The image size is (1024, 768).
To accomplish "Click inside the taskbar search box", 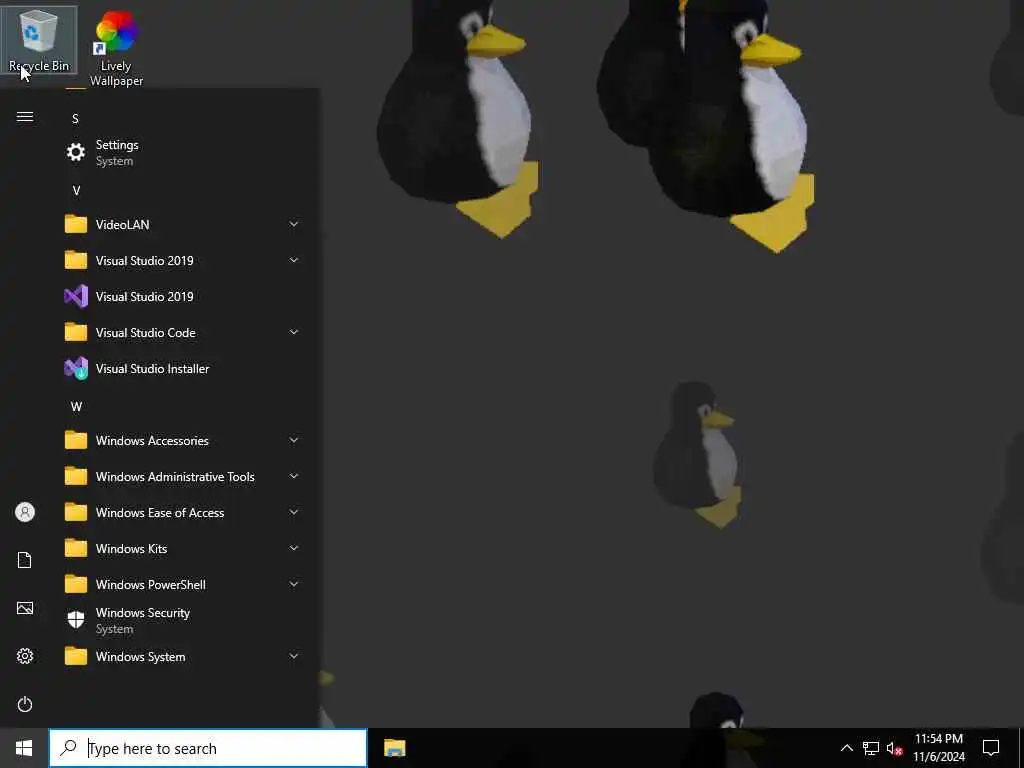I will 208,748.
